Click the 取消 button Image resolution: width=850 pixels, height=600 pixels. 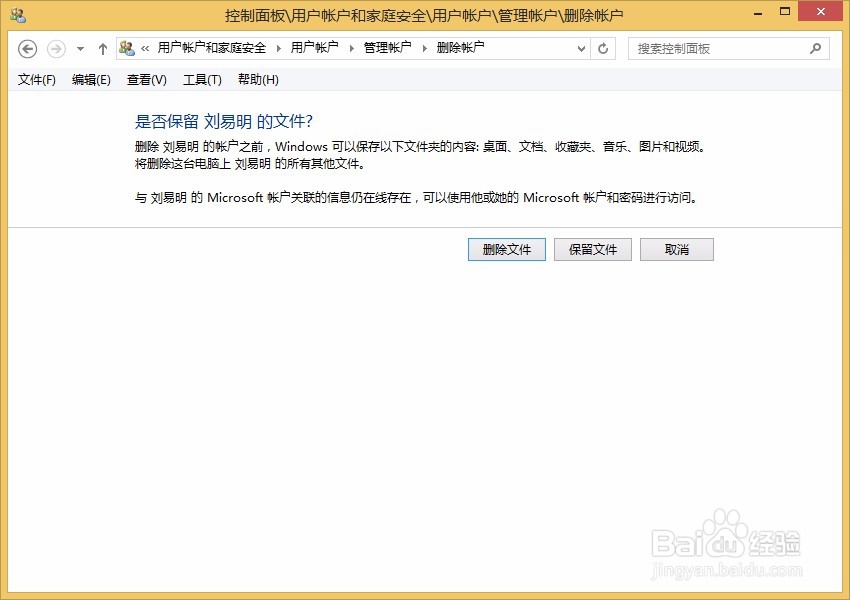(677, 249)
